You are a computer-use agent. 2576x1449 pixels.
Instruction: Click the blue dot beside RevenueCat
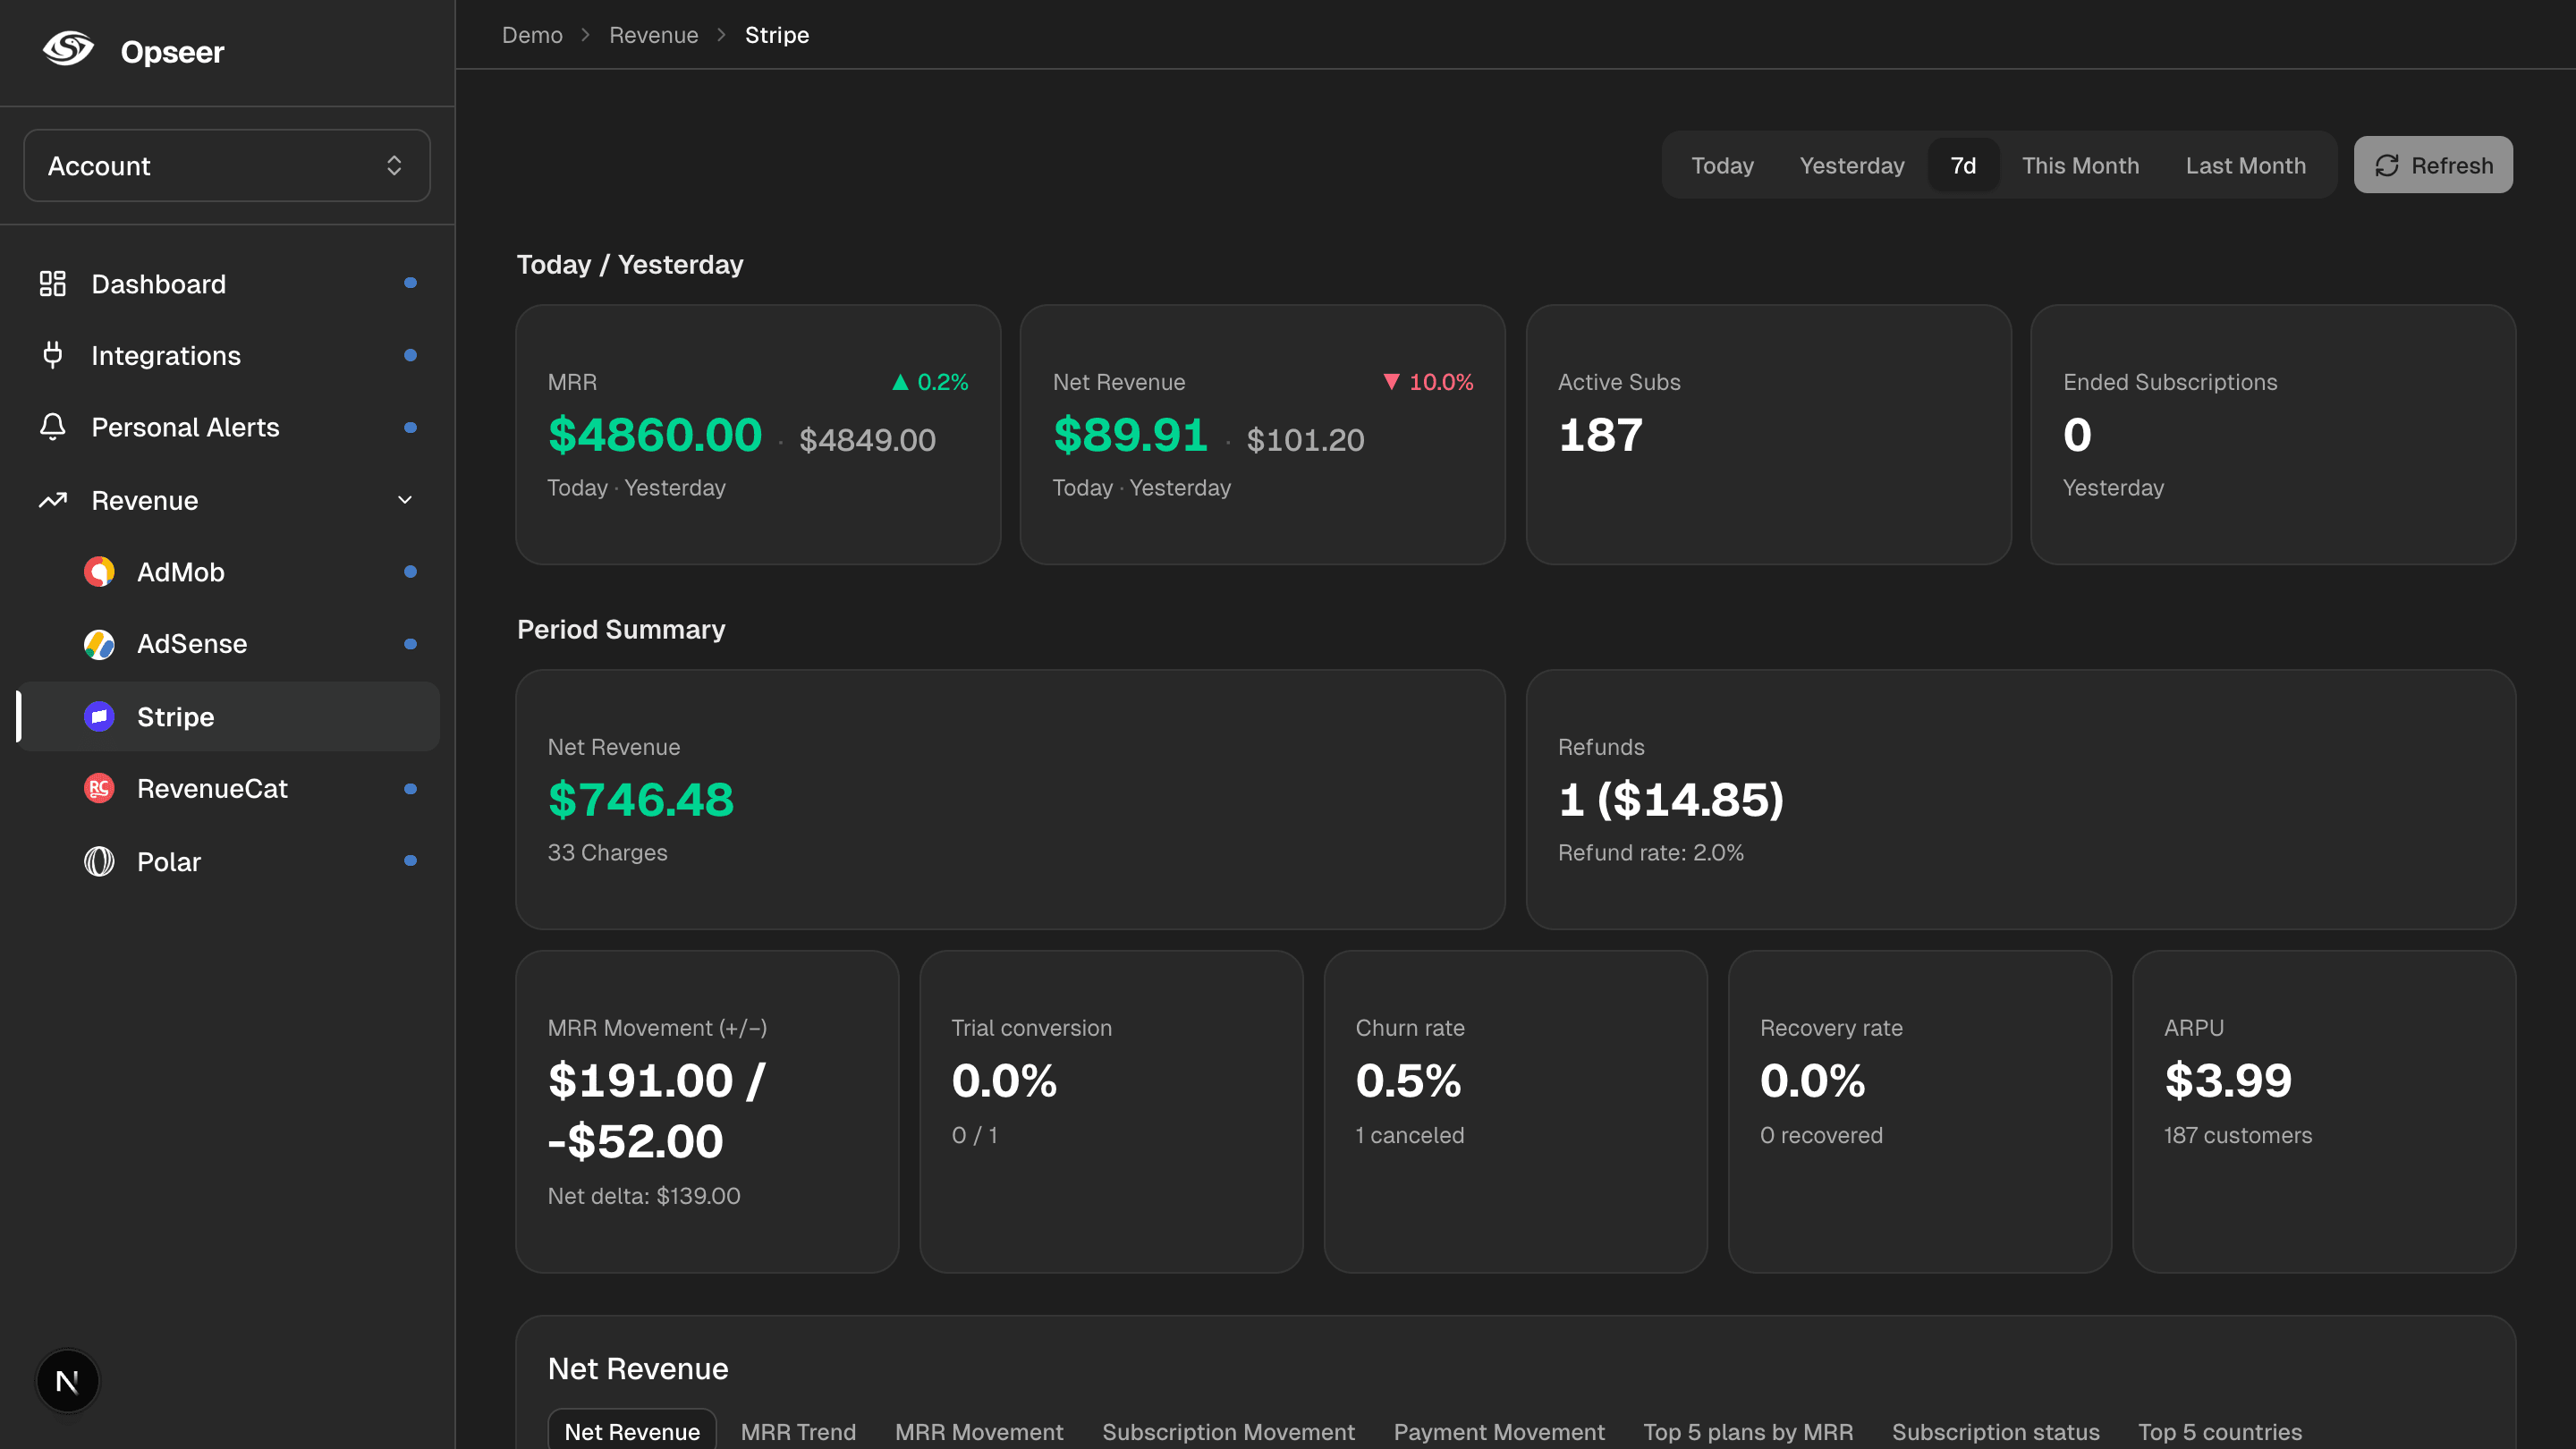(410, 789)
